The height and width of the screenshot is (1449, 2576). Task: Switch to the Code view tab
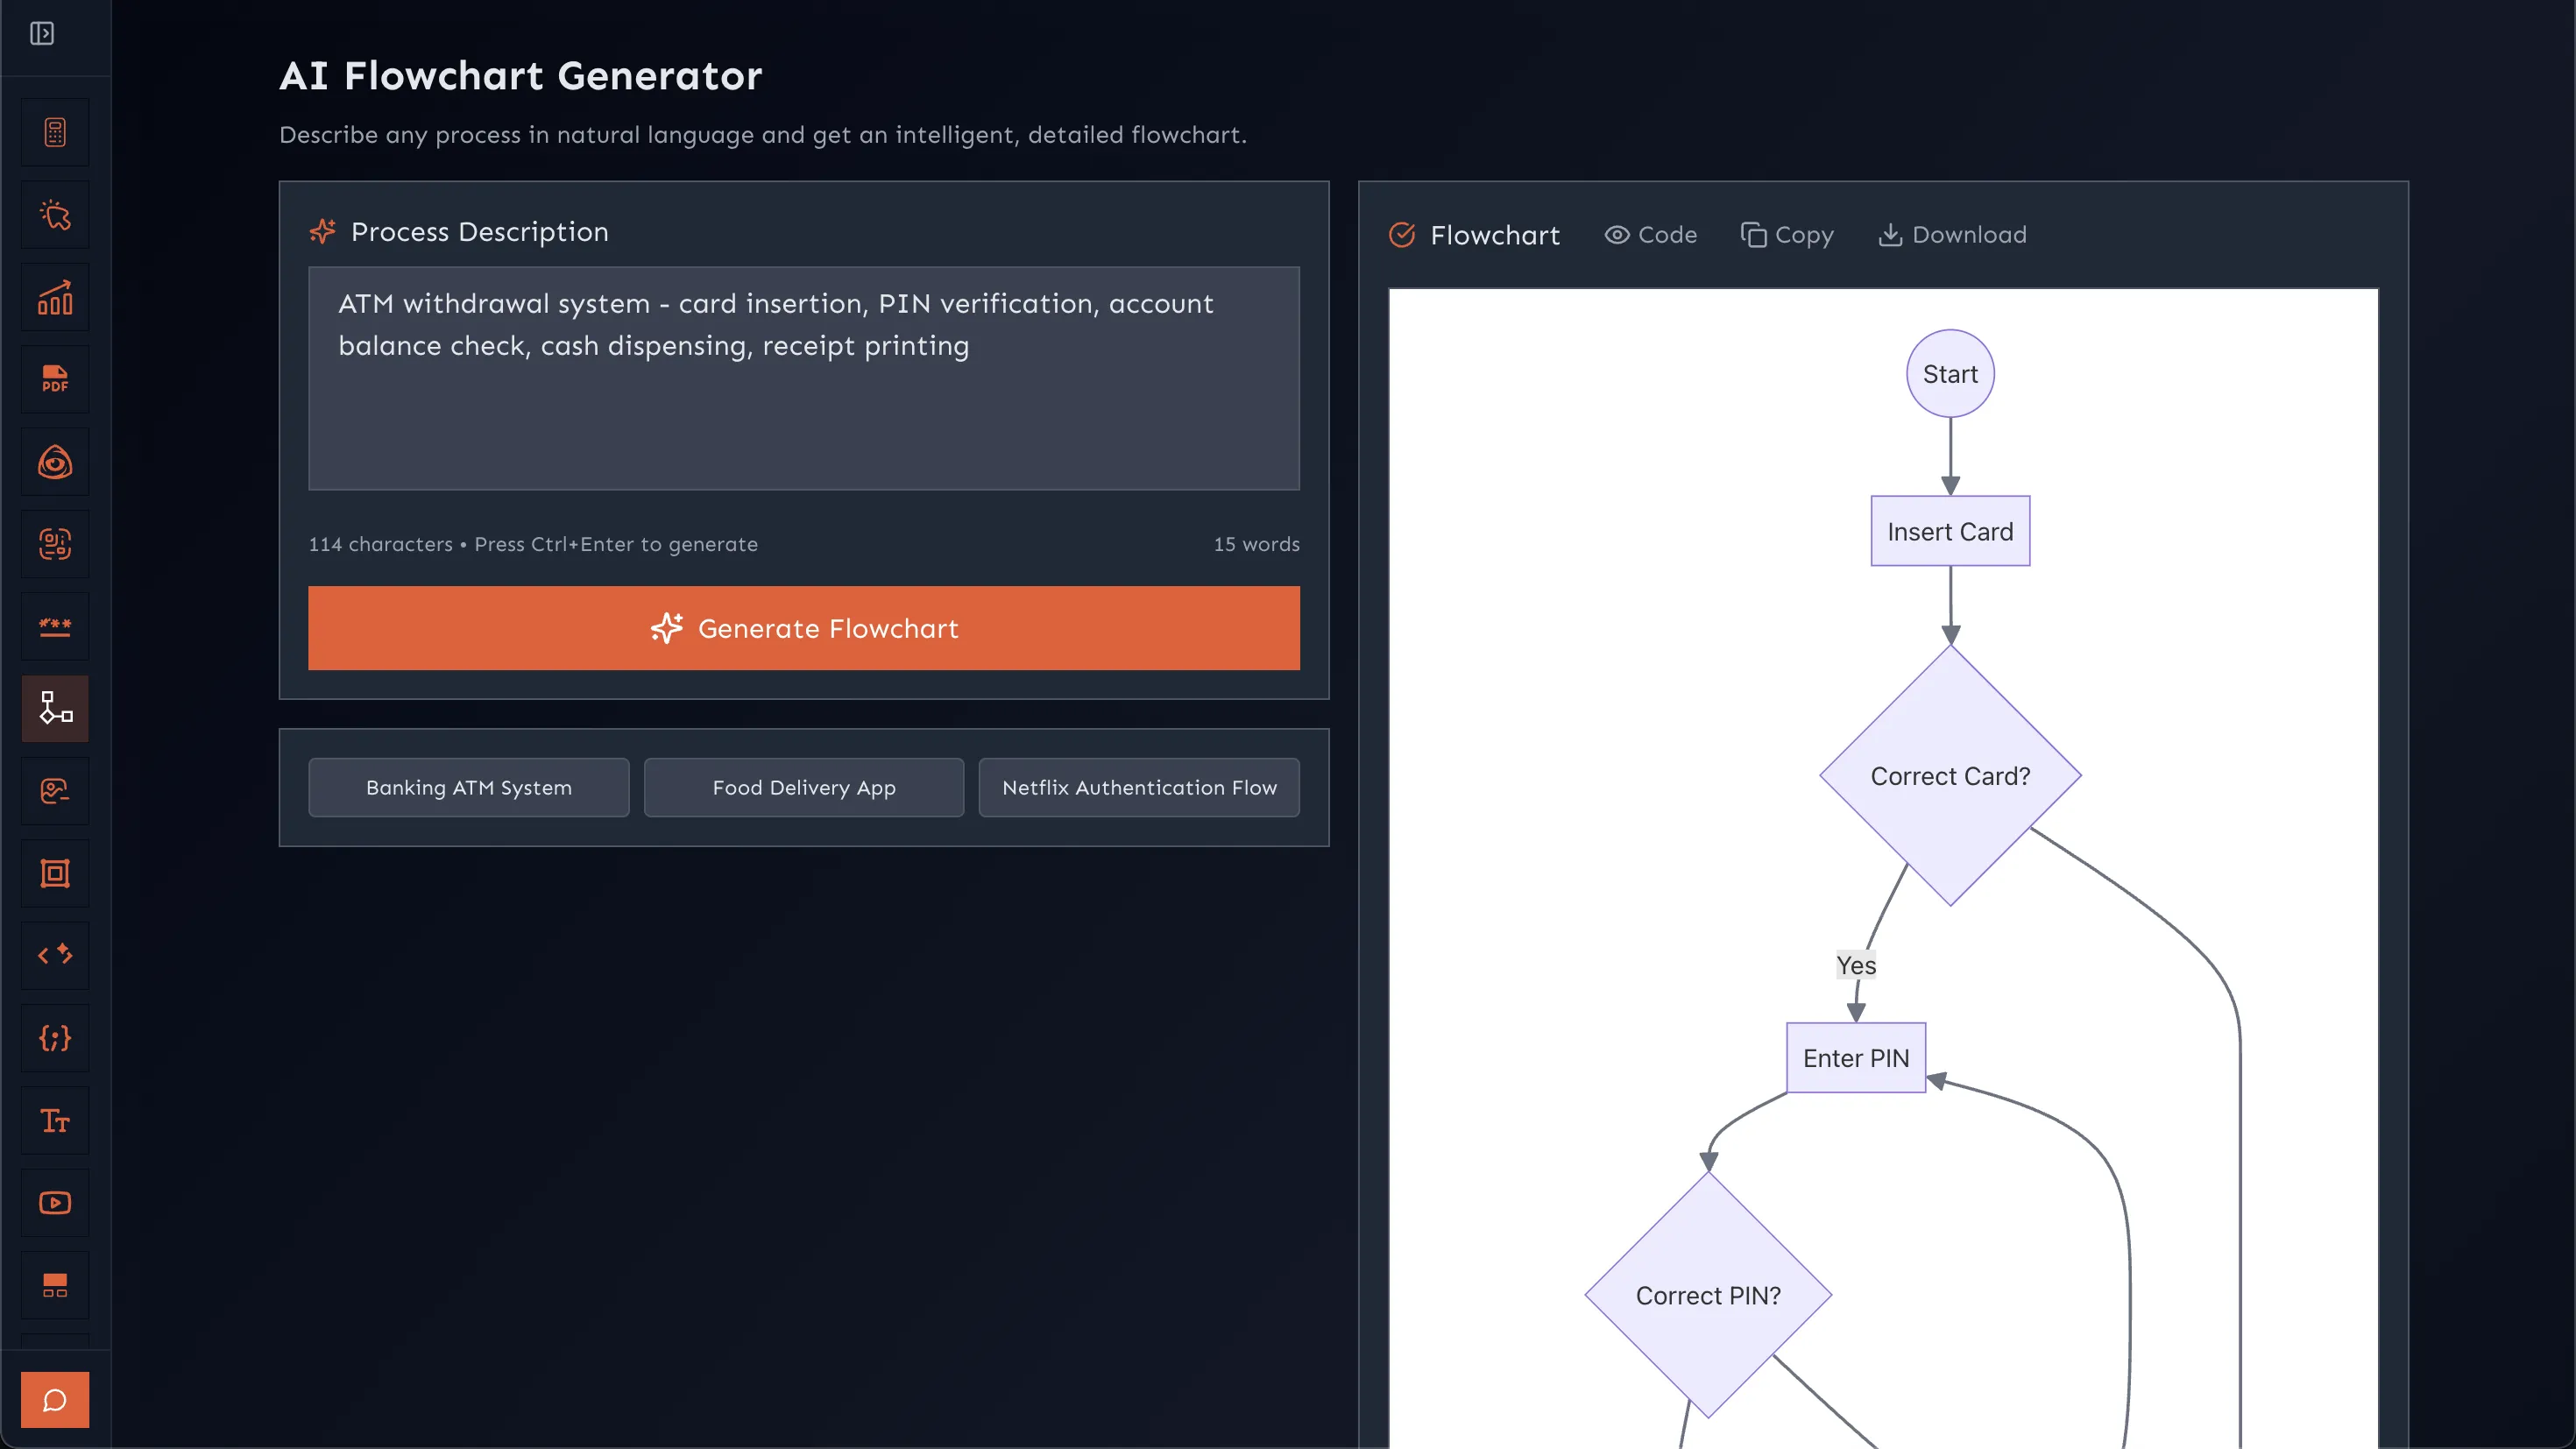click(x=1651, y=235)
